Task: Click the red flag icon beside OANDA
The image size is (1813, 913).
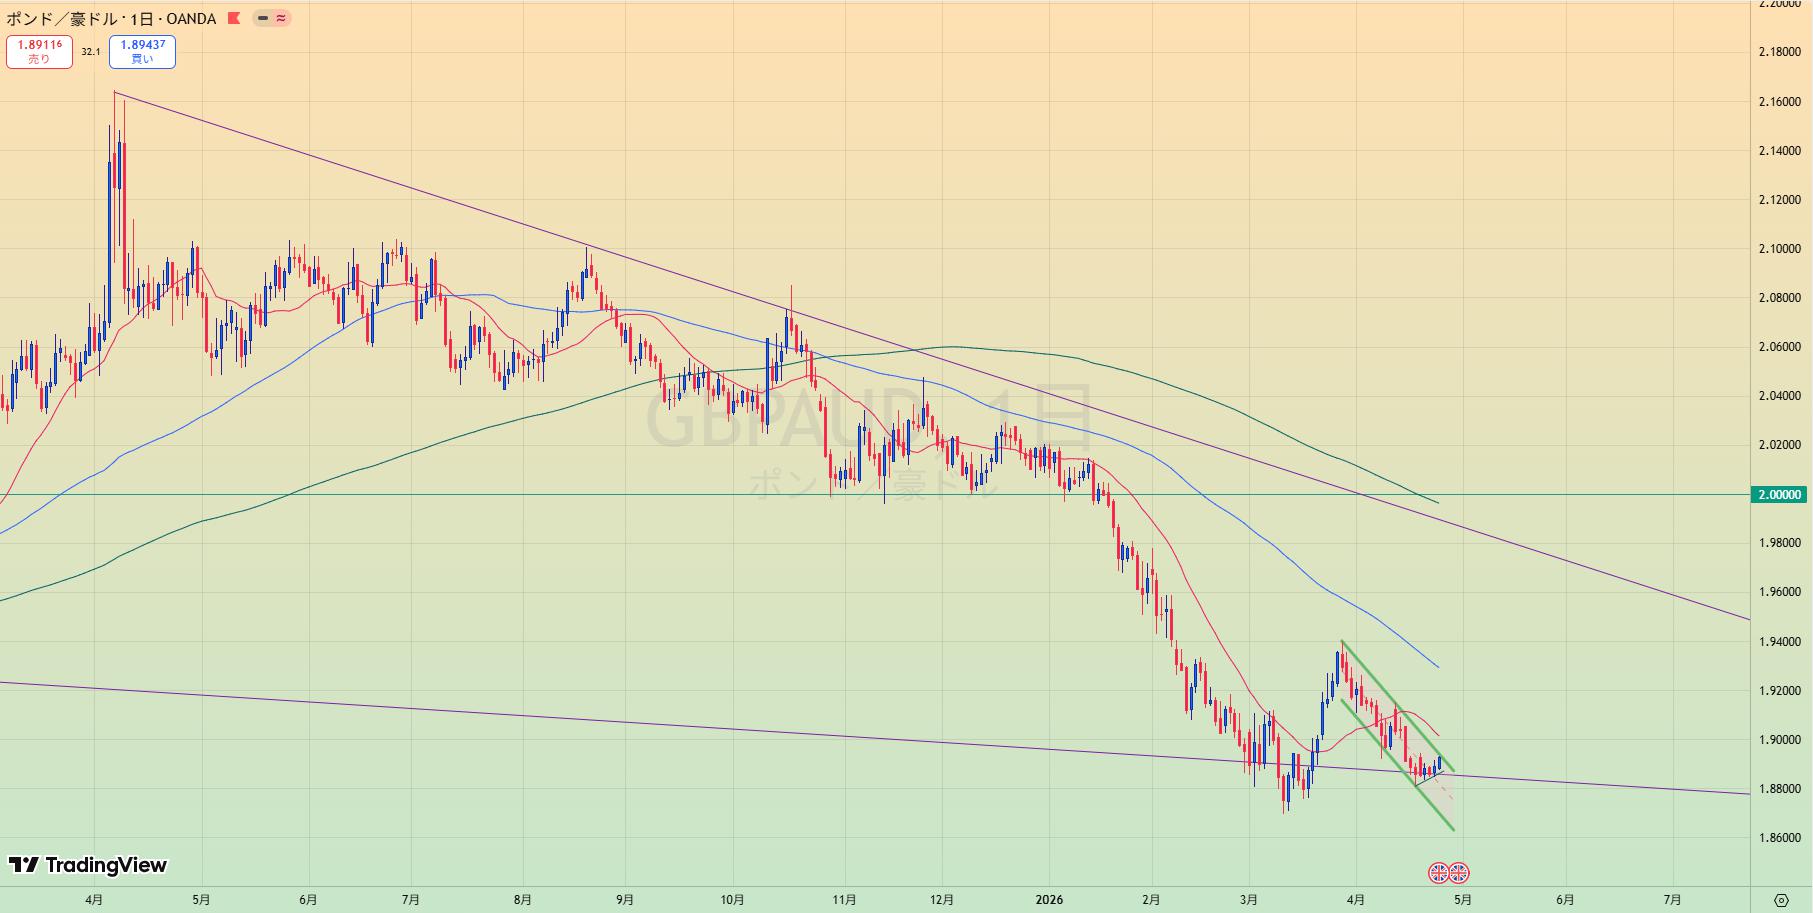Action: coord(234,18)
